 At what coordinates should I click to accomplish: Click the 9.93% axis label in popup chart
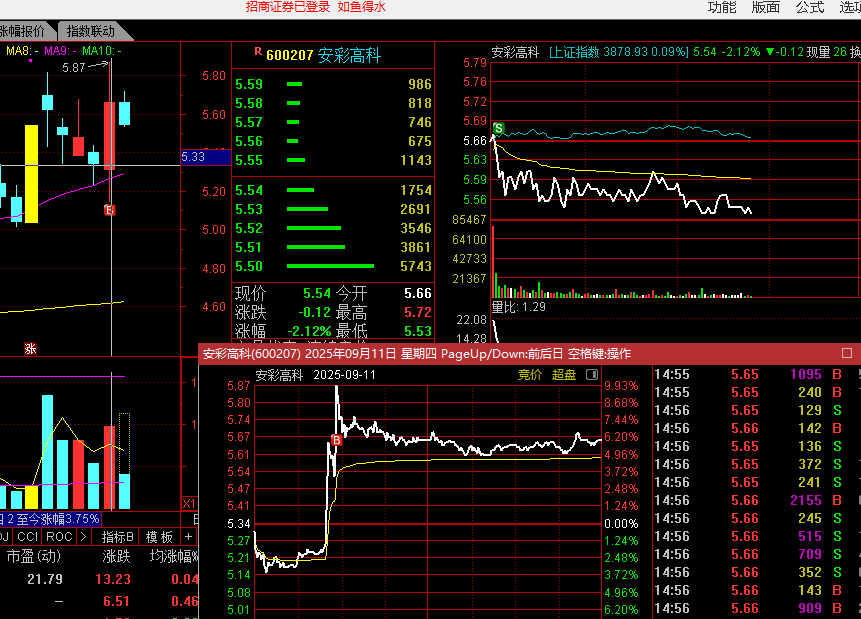click(x=621, y=386)
